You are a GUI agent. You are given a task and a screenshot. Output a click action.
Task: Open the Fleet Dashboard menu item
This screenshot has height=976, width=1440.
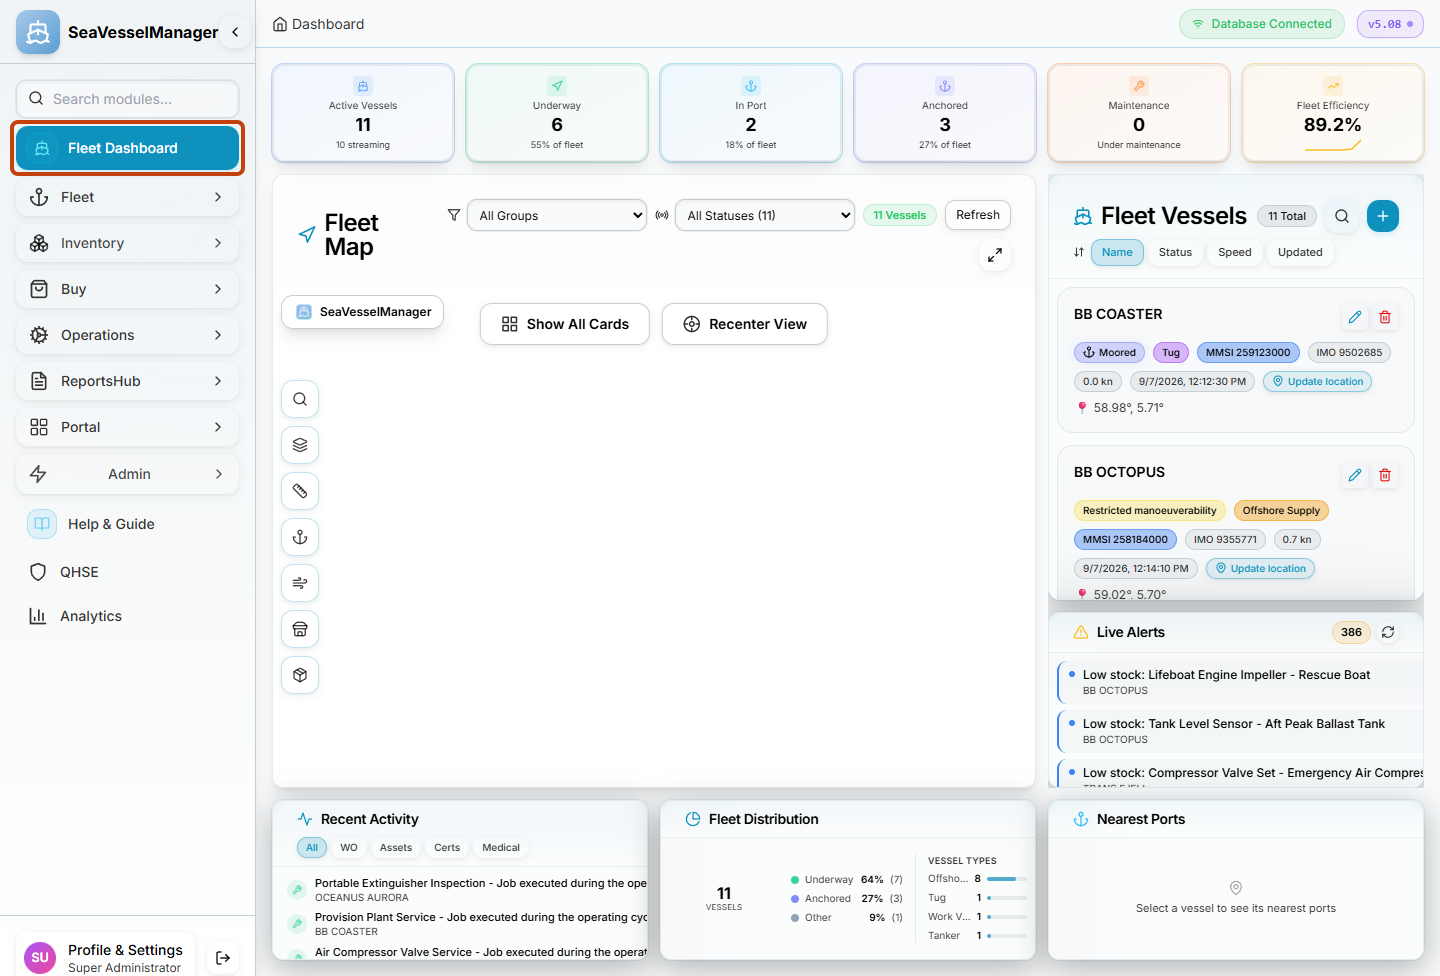[x=127, y=148]
